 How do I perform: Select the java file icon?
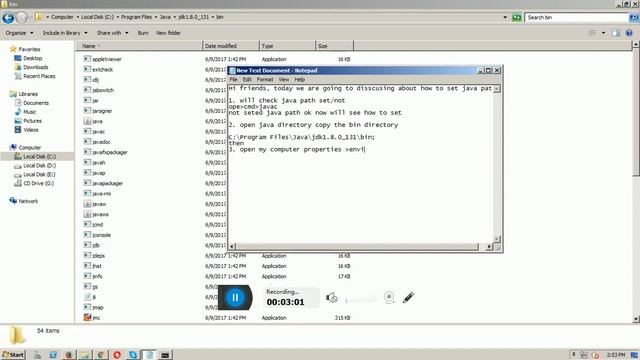[87, 121]
